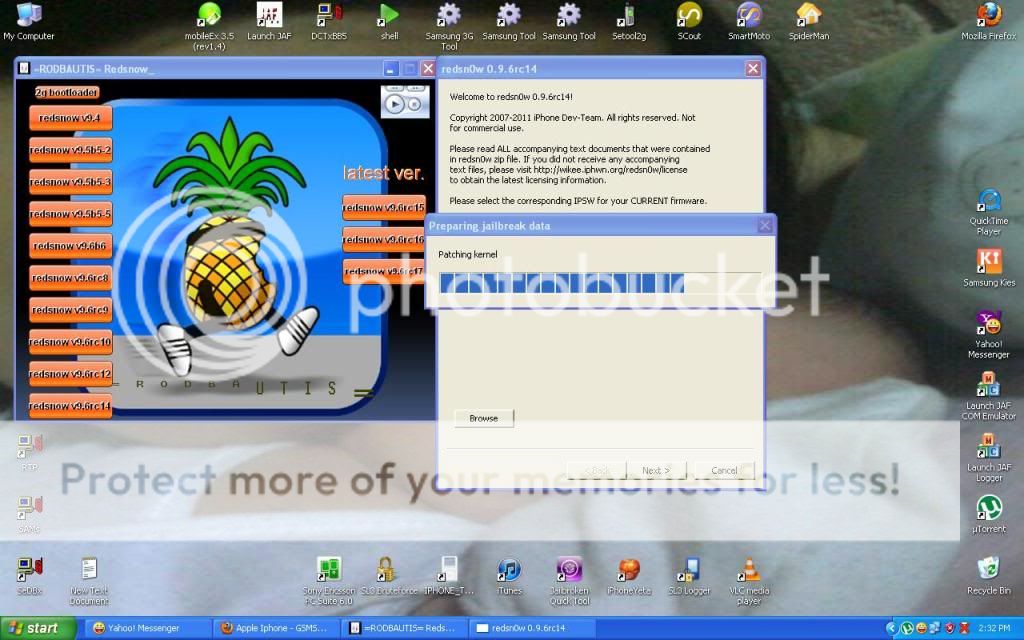Open the red security shield tray icon
Viewport: 1024px width, 640px height.
pos(950,628)
